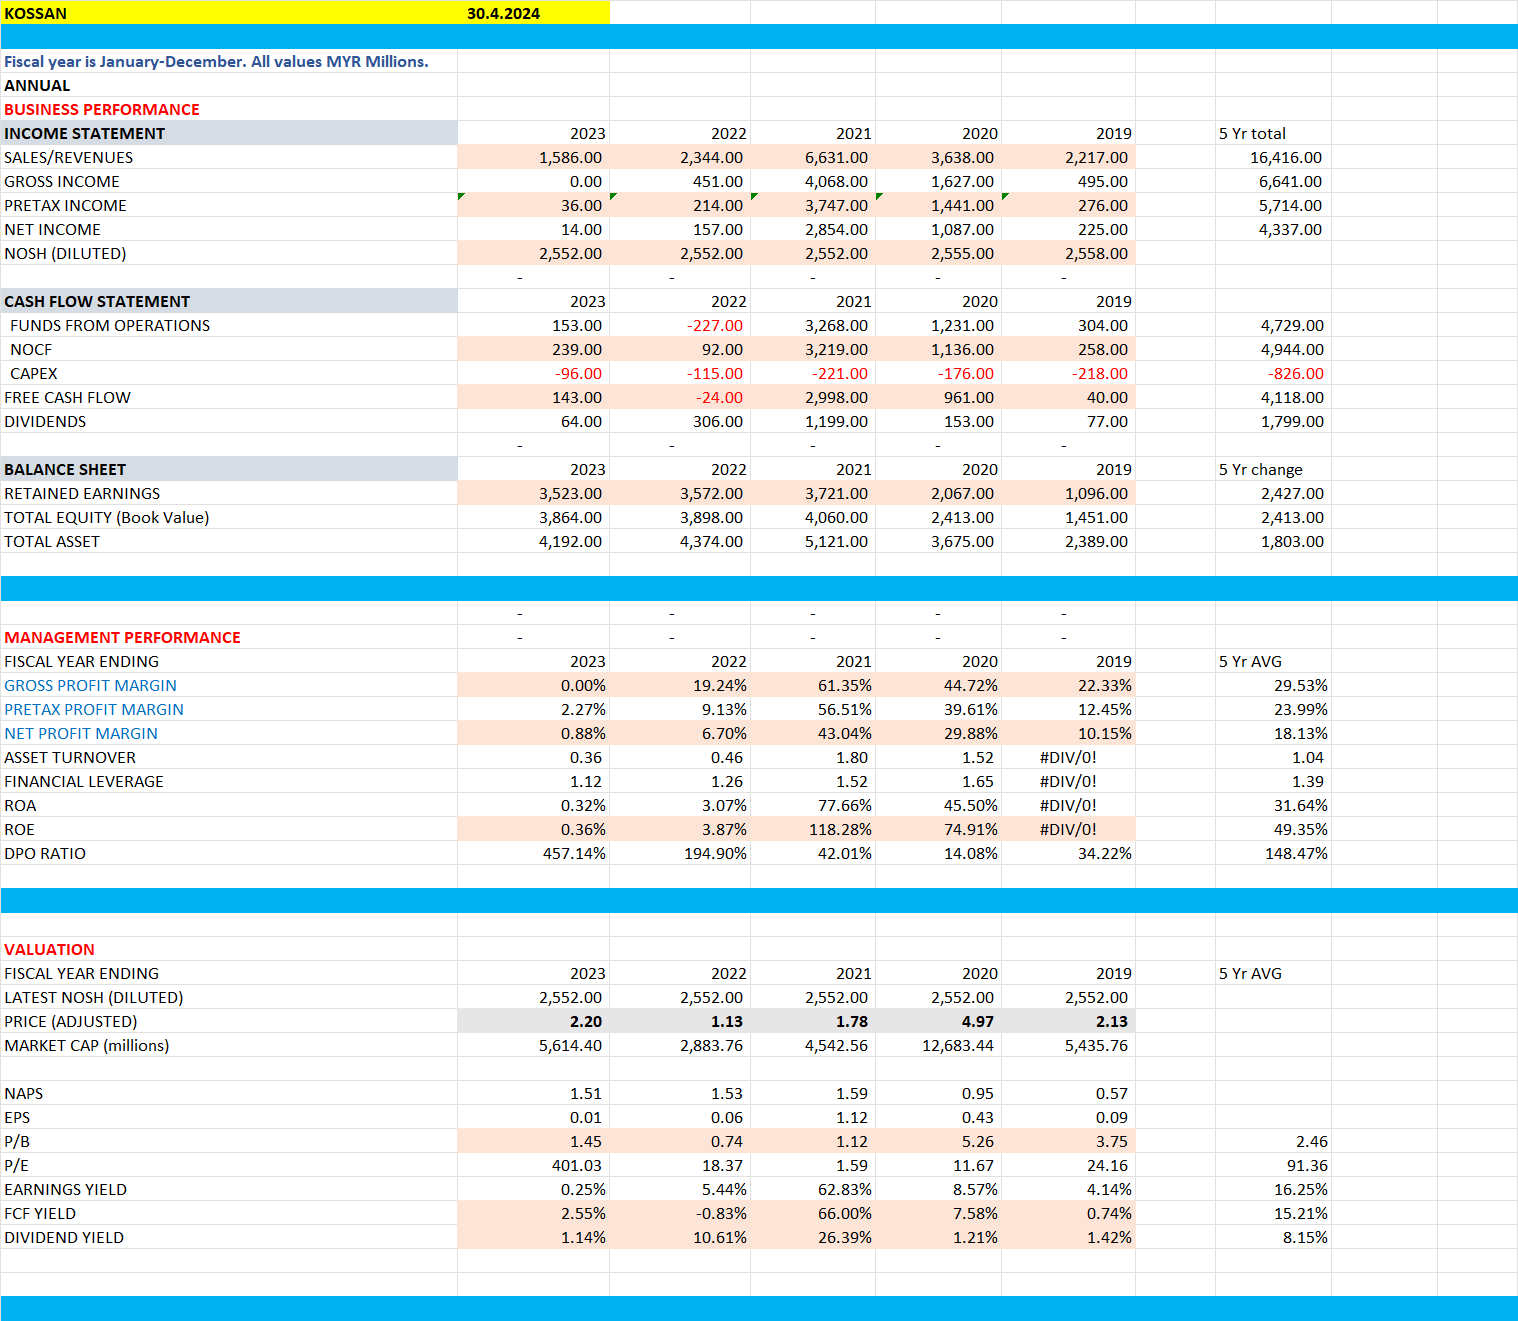
Task: Click the NET PROFIT MARGIN label
Action: [x=81, y=733]
